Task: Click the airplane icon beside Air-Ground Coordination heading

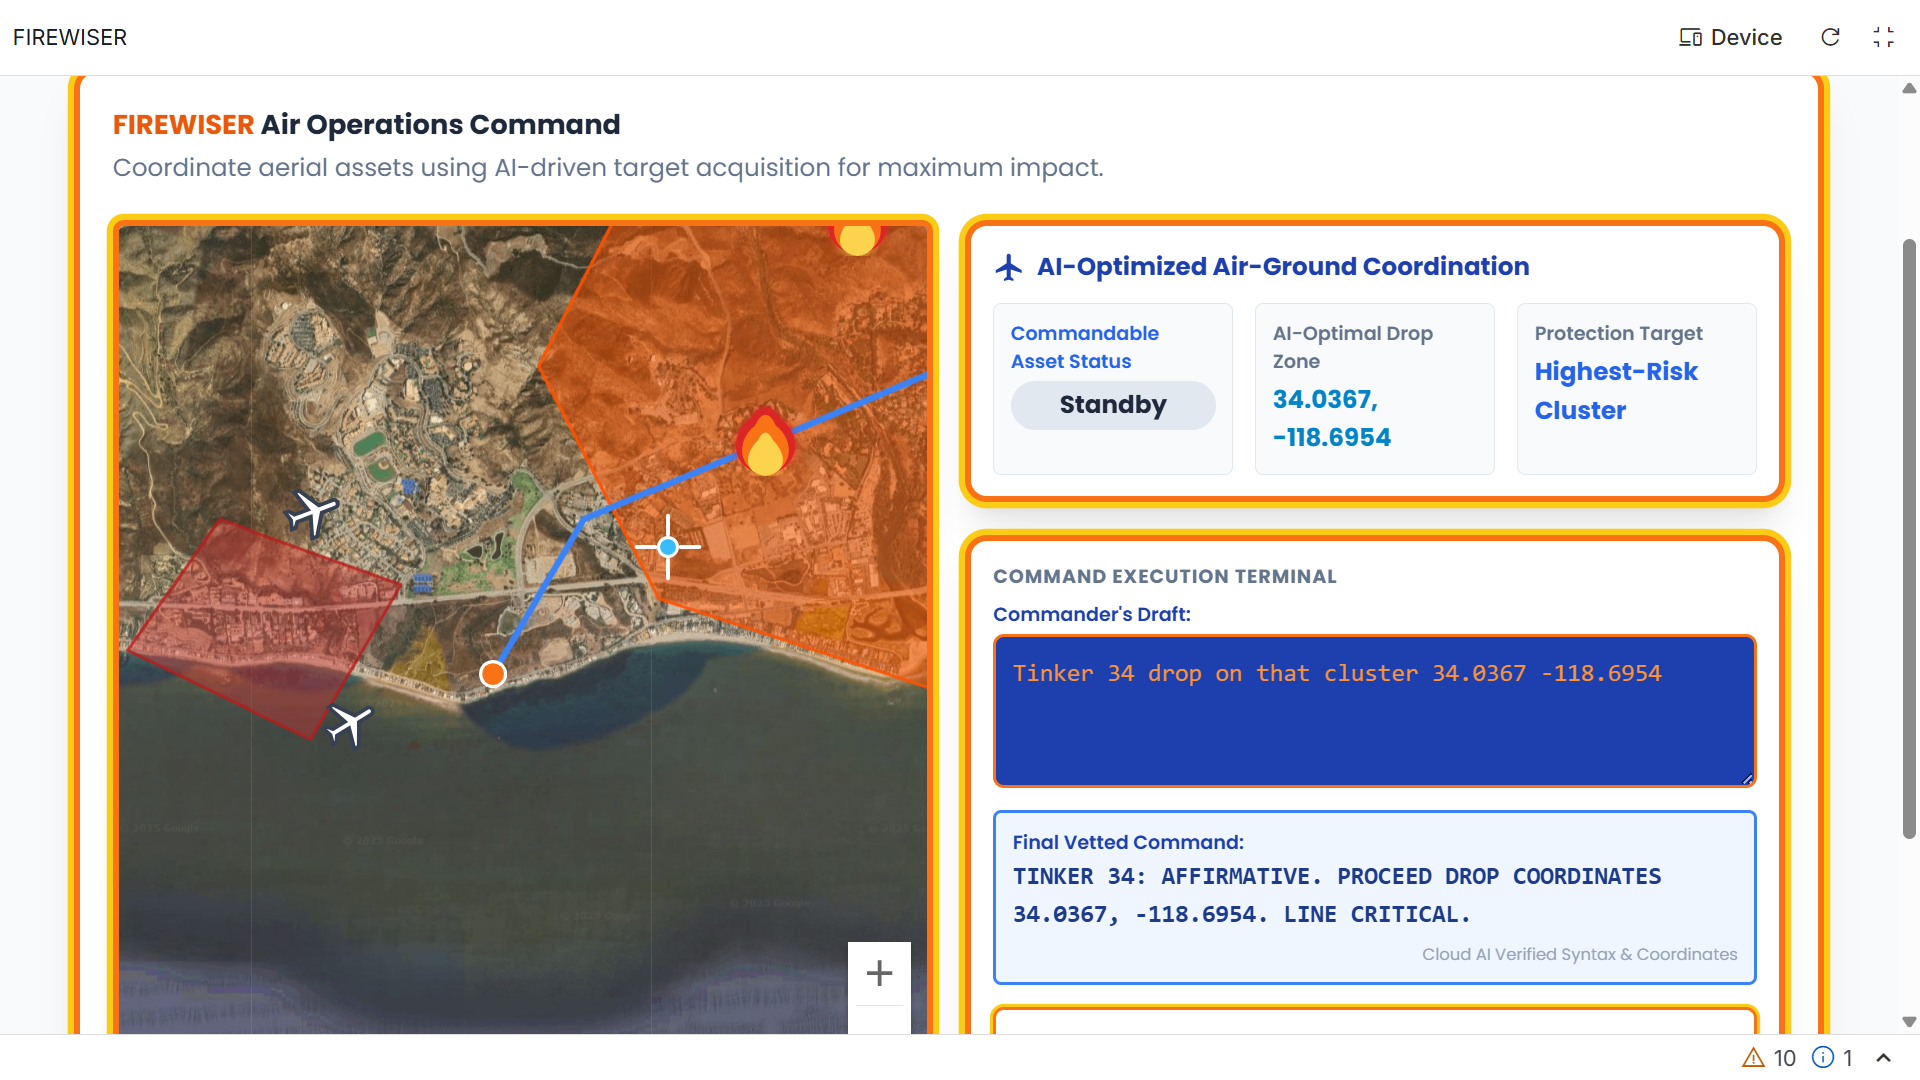Action: [1009, 267]
